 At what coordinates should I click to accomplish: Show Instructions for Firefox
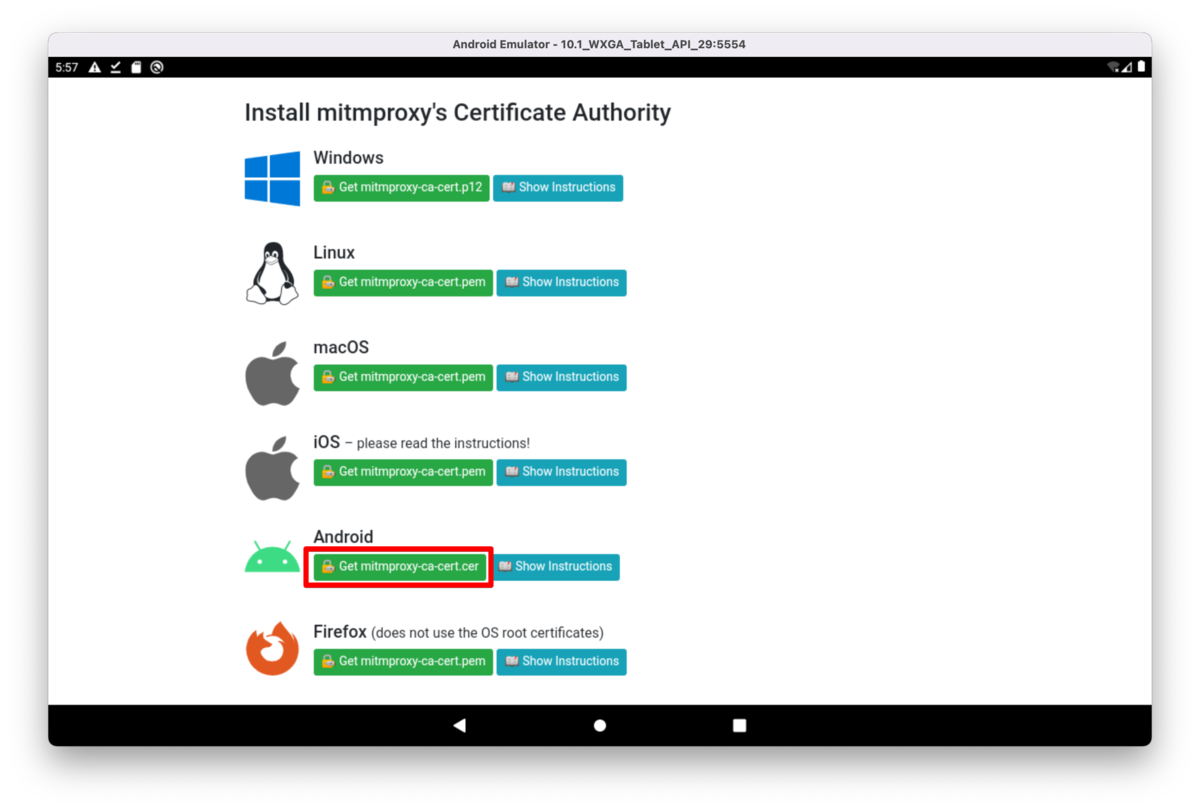coord(561,662)
